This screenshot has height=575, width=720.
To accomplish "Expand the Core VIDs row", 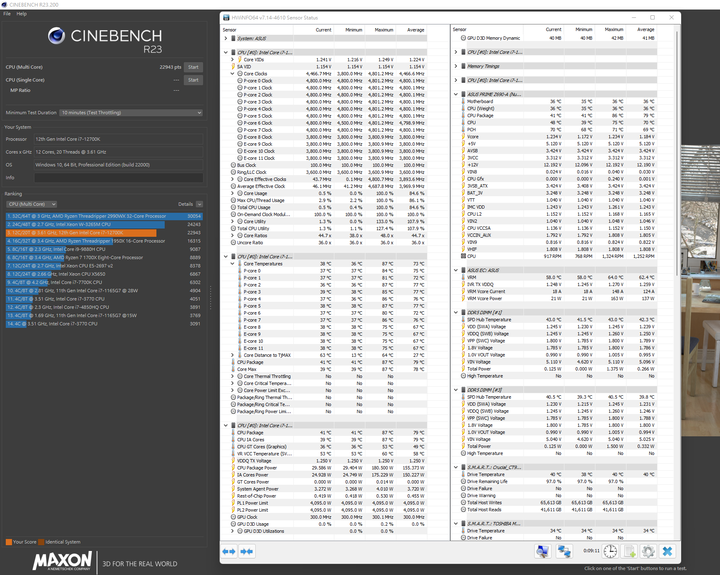I will (232, 59).
